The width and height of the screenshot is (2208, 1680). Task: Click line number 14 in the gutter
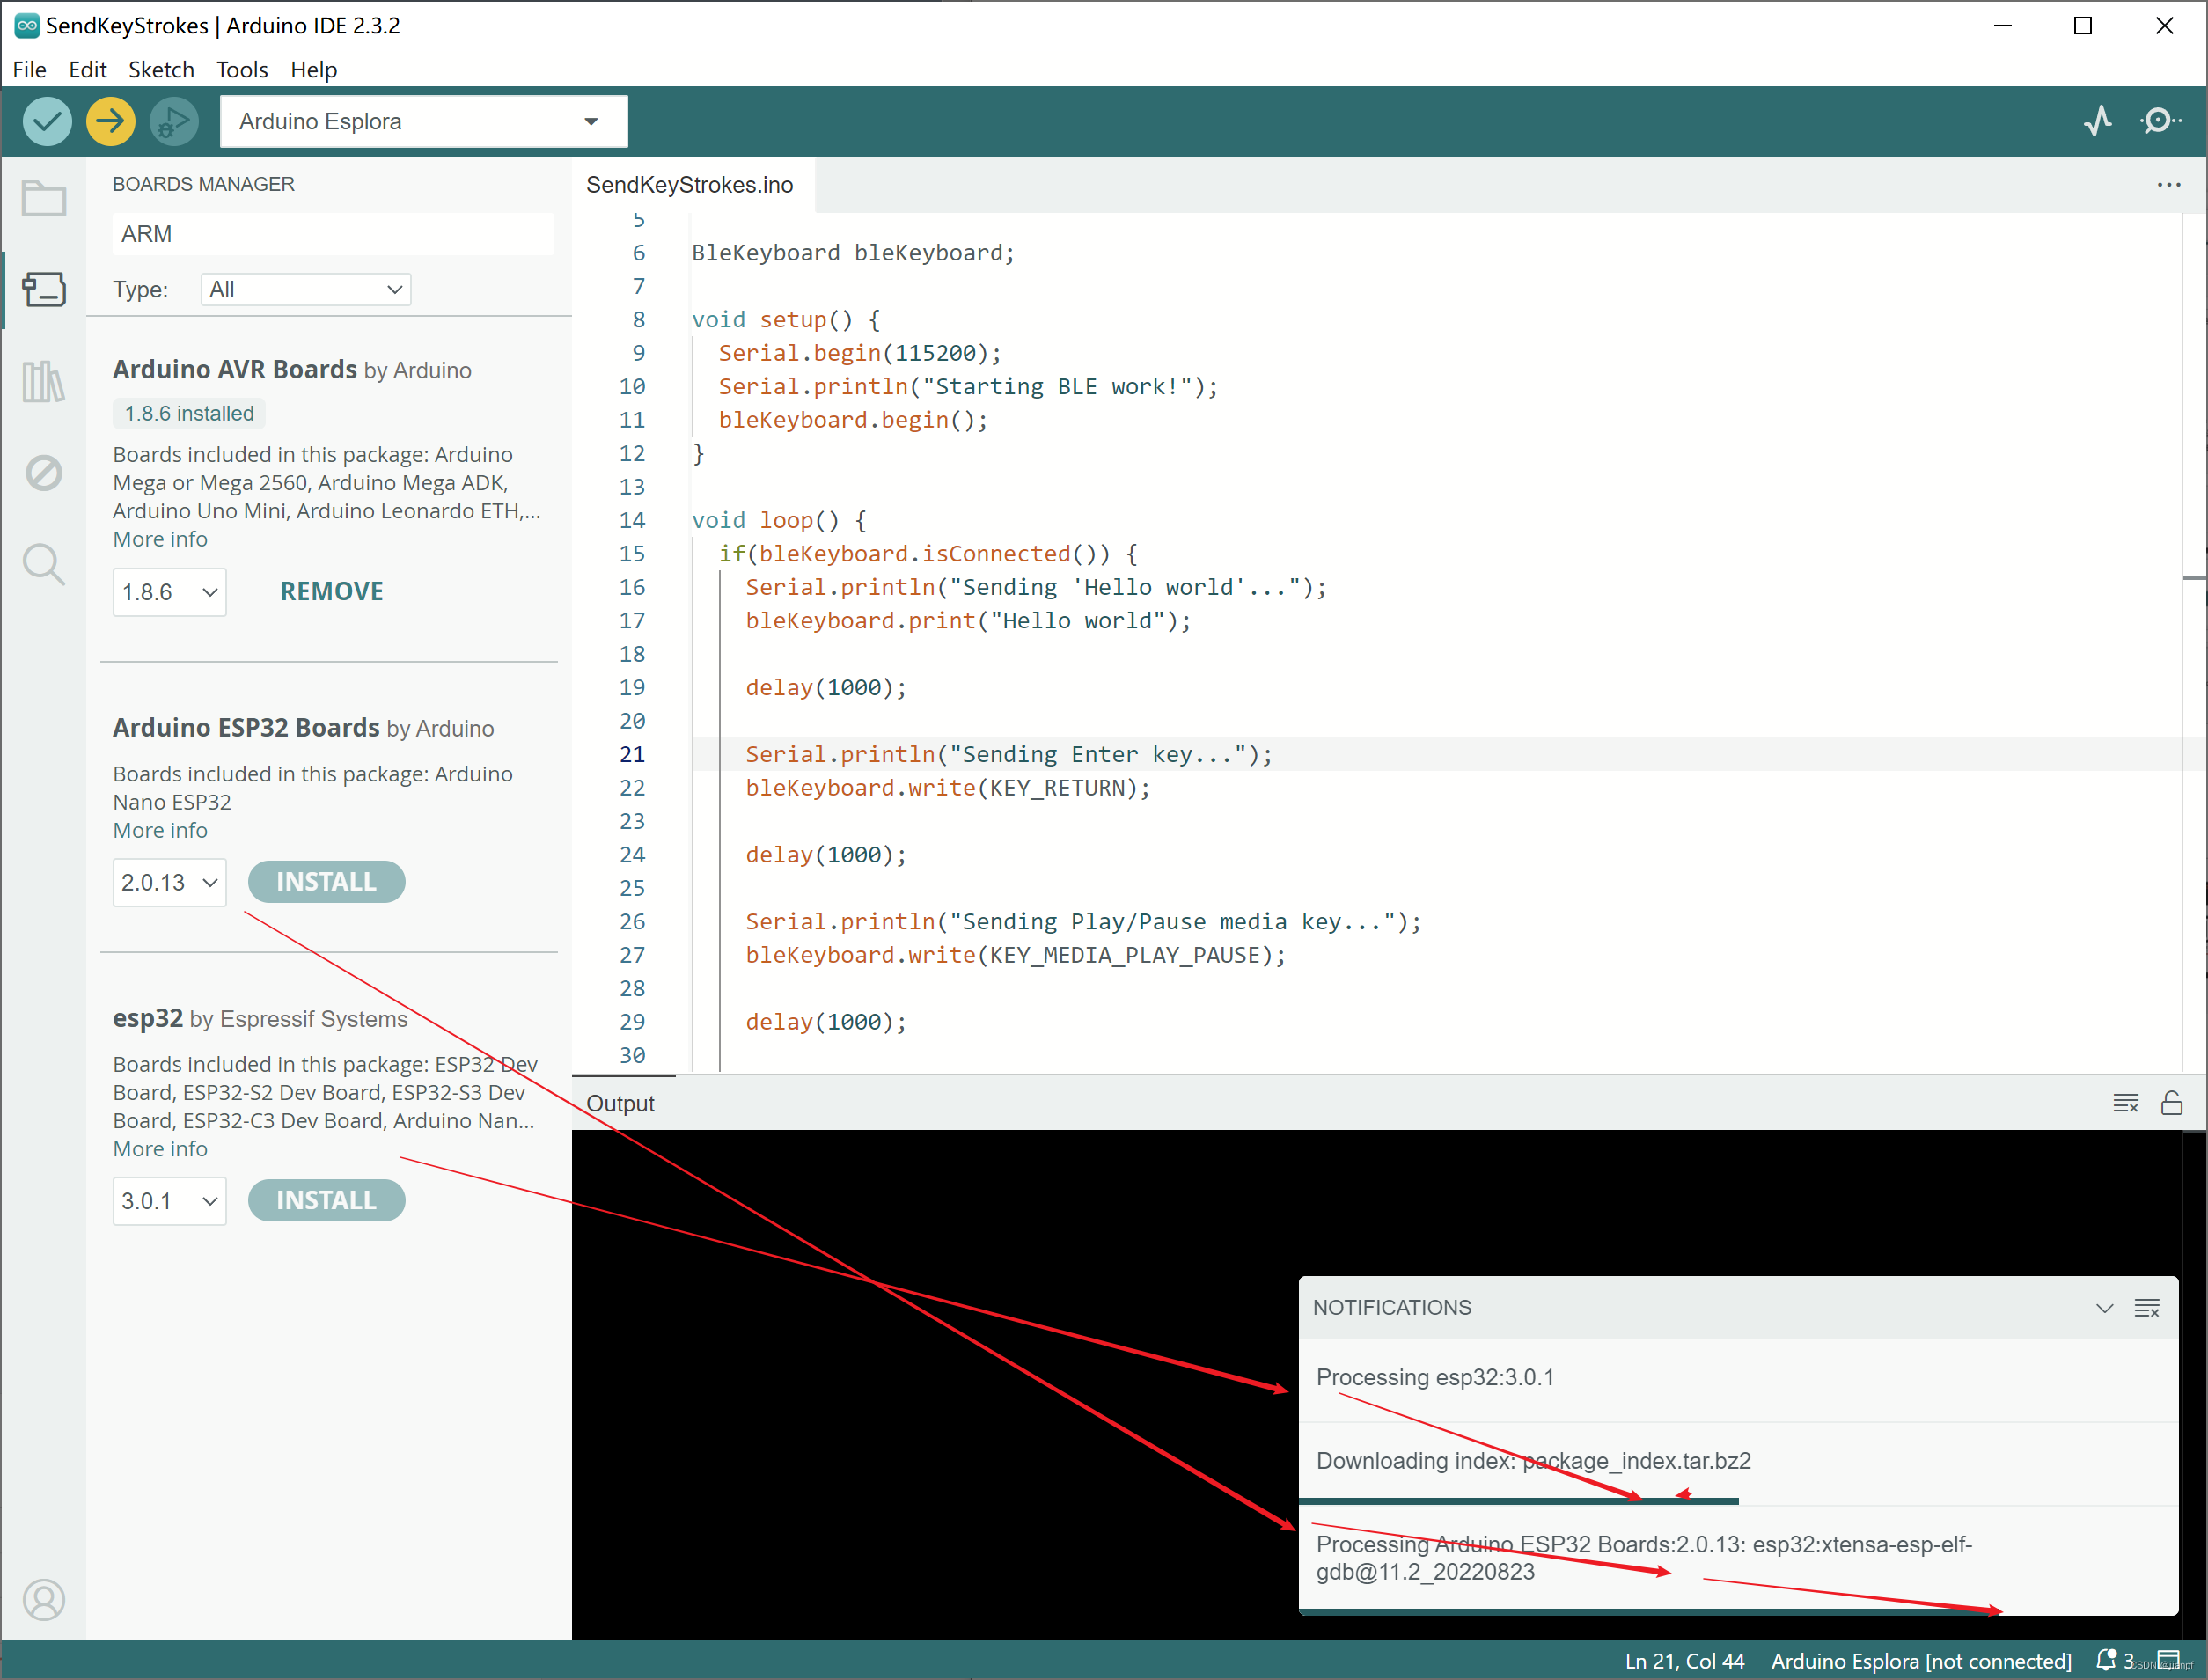pos(632,520)
